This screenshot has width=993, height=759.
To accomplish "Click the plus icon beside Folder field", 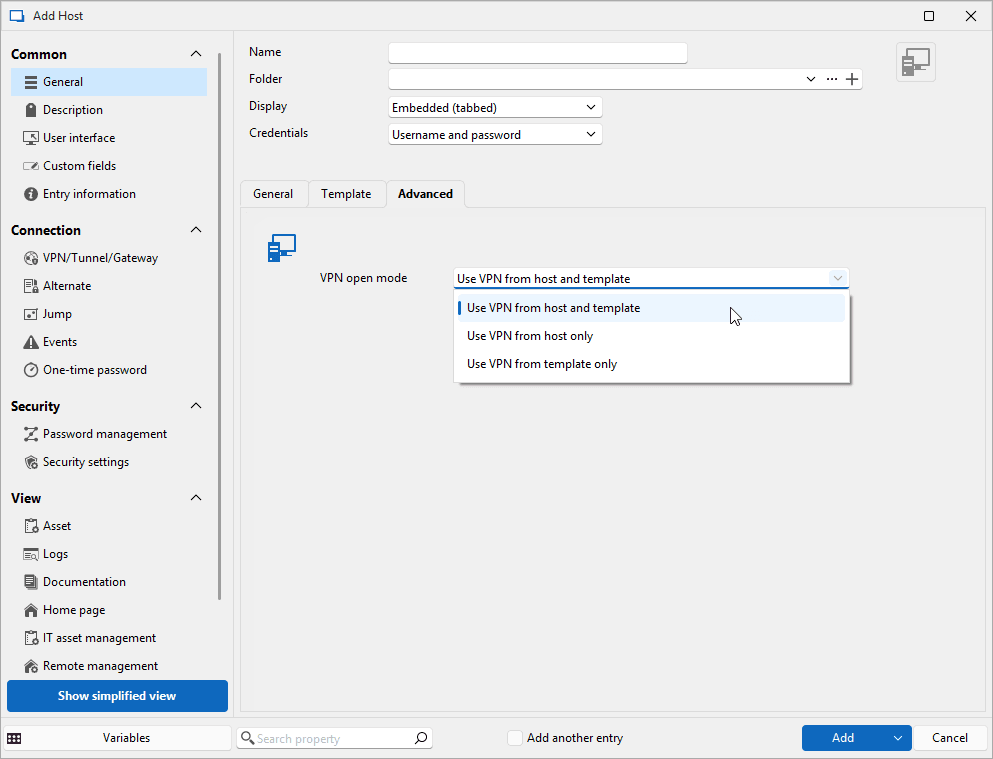I will pos(852,79).
